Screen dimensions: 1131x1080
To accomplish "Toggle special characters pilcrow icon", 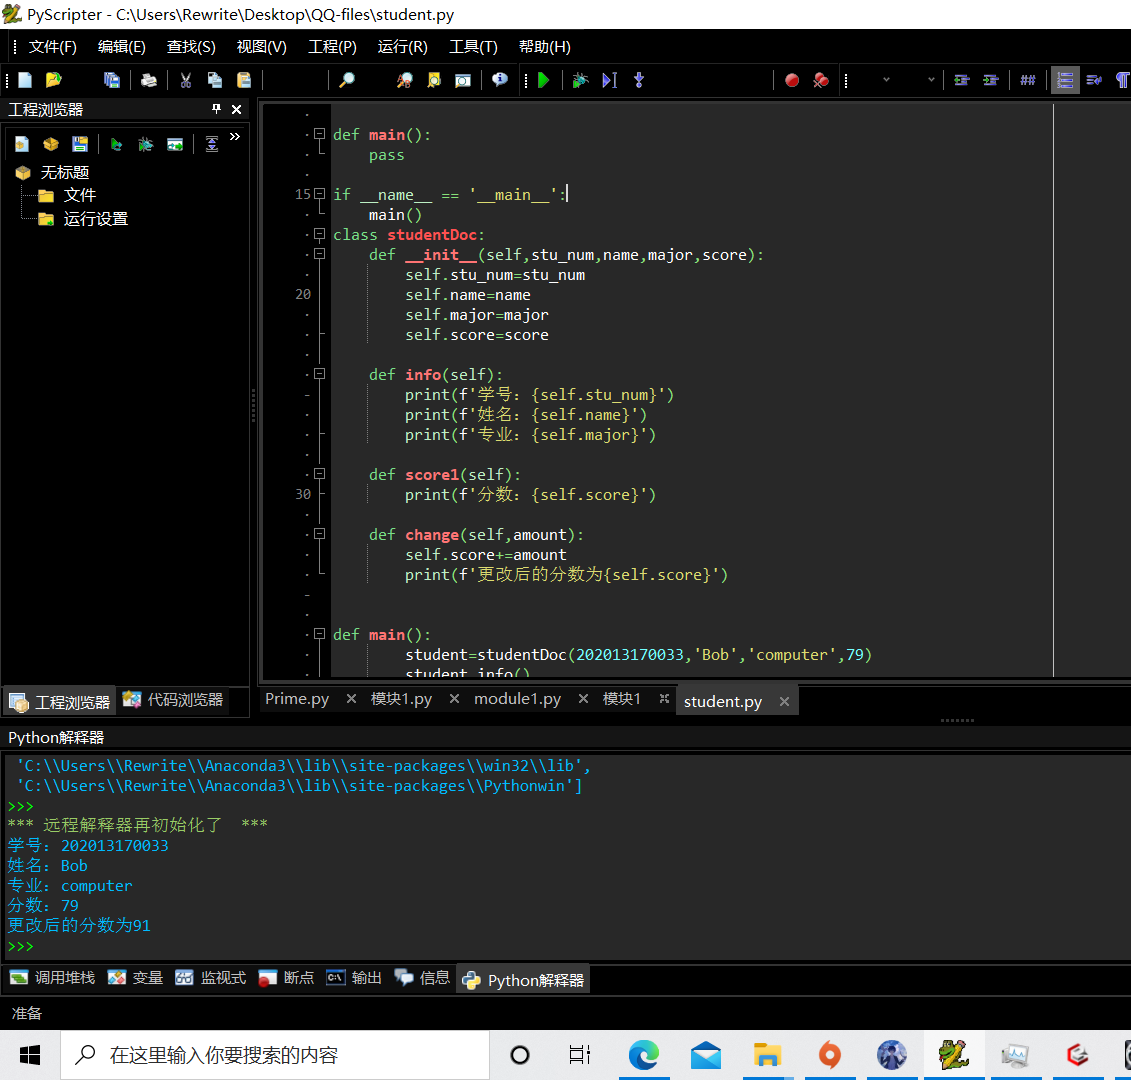I will click(x=1122, y=80).
